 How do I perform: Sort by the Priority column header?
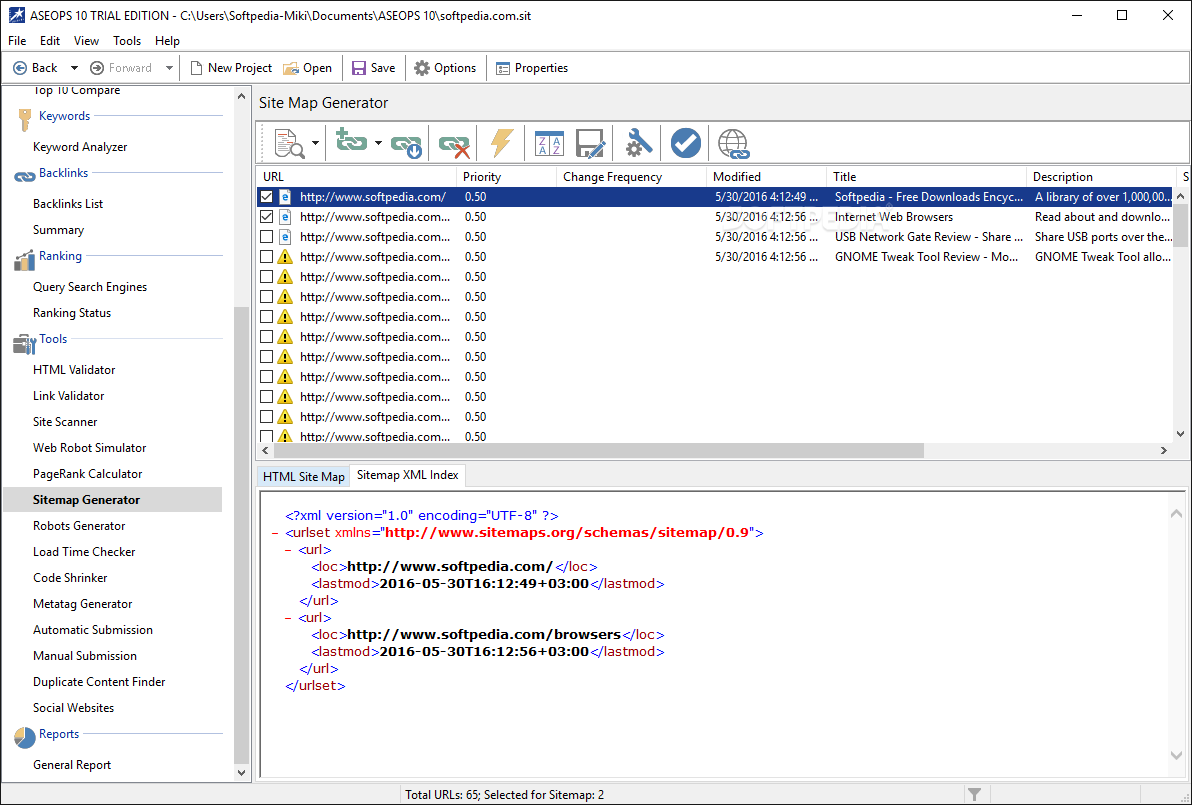click(506, 176)
